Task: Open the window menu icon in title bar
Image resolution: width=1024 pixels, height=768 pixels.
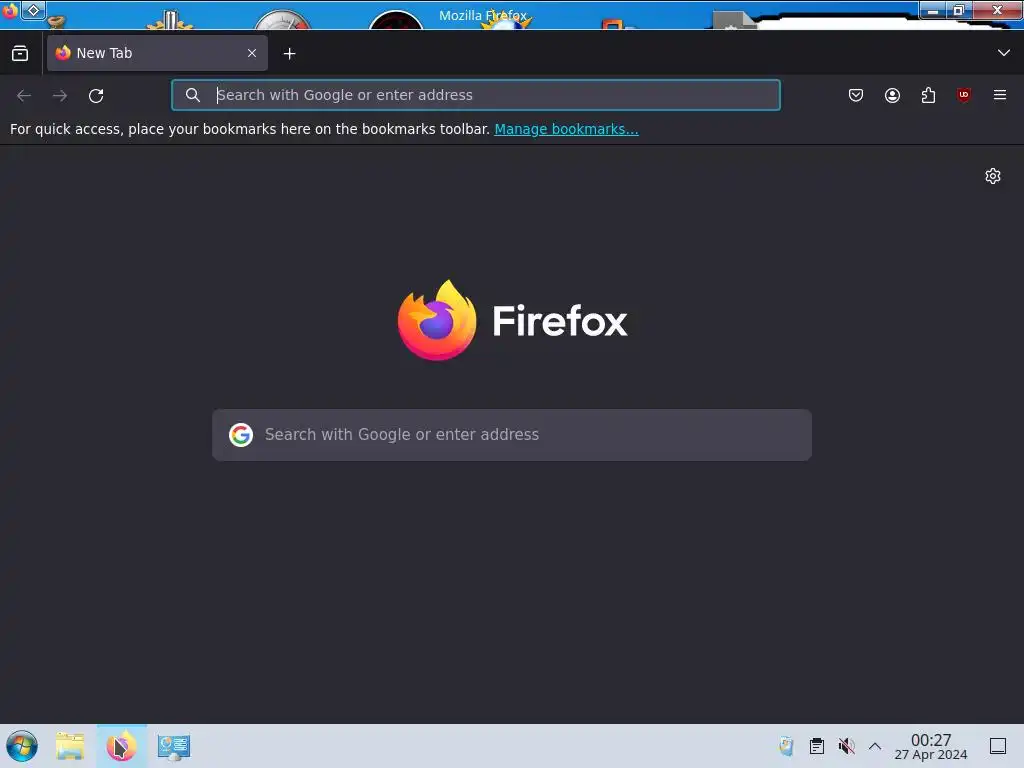Action: [10, 11]
